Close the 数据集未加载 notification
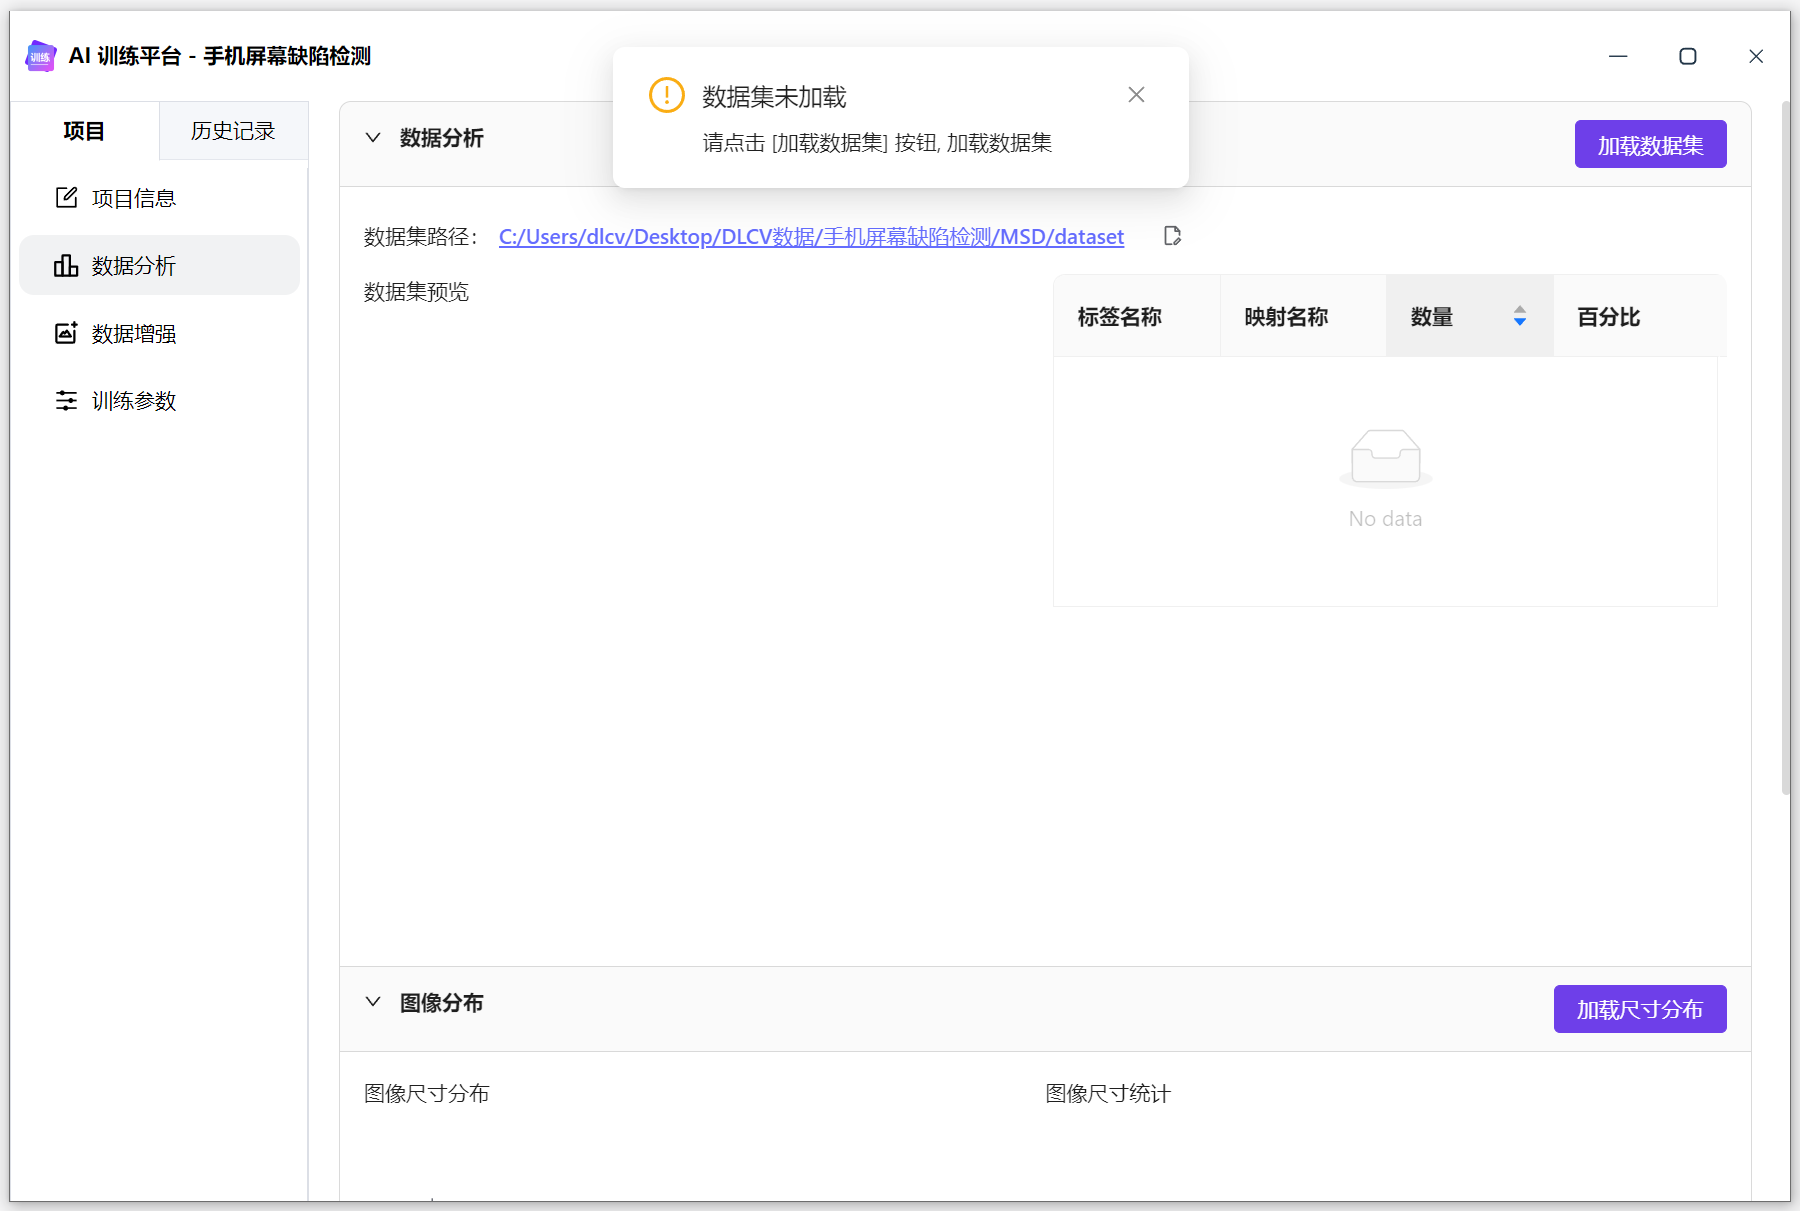Viewport: 1800px width, 1211px height. pyautogui.click(x=1136, y=95)
